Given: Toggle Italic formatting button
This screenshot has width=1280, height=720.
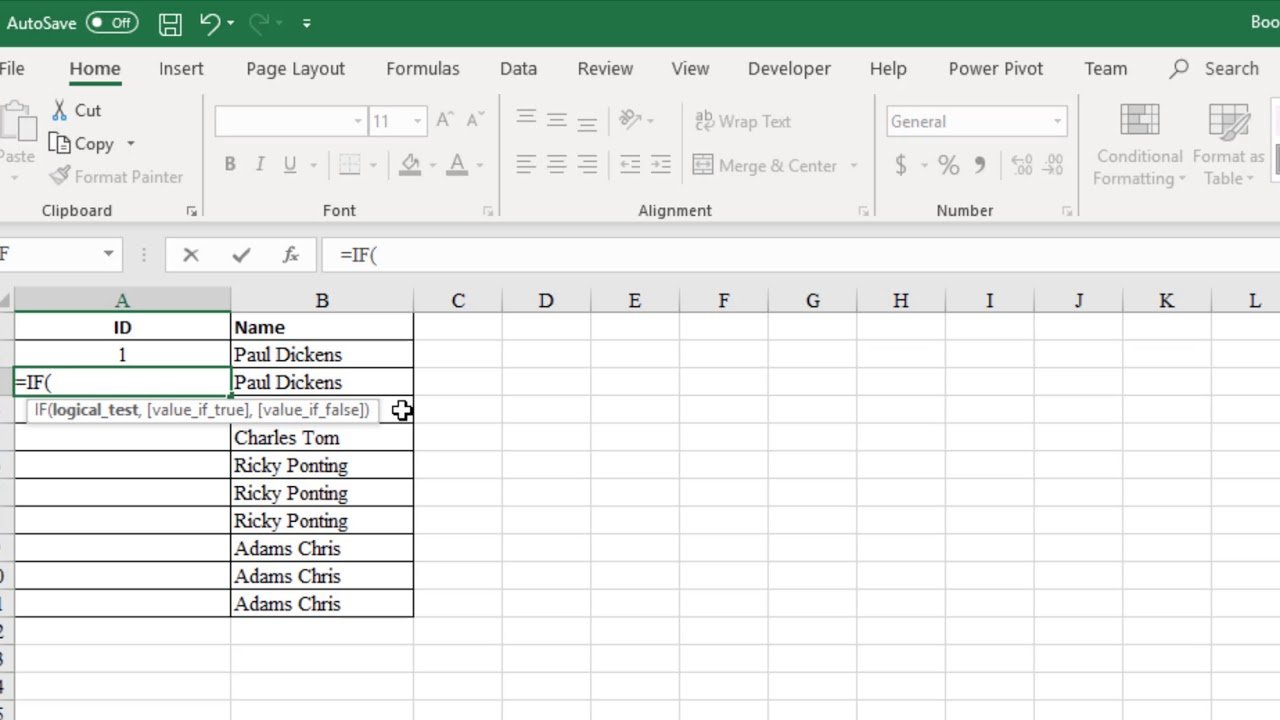Looking at the screenshot, I should pos(260,165).
